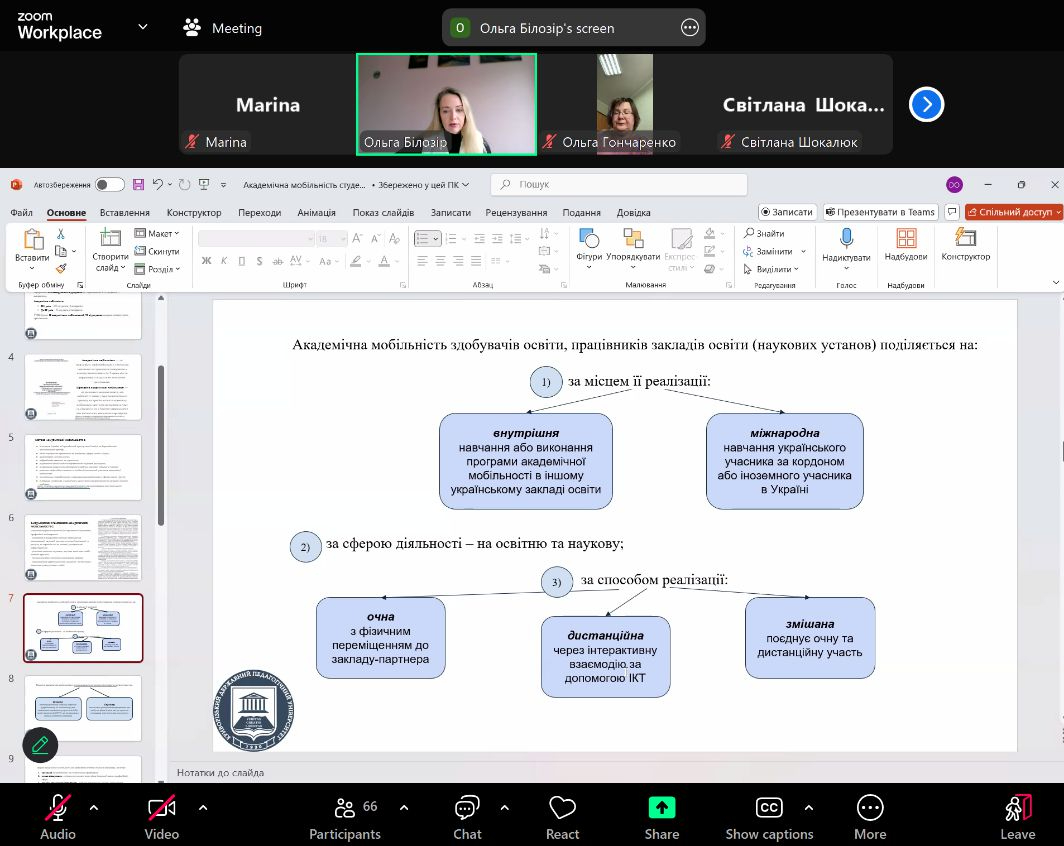The image size is (1064, 846).
Task: Open the Chat panel icon
Action: (x=467, y=808)
